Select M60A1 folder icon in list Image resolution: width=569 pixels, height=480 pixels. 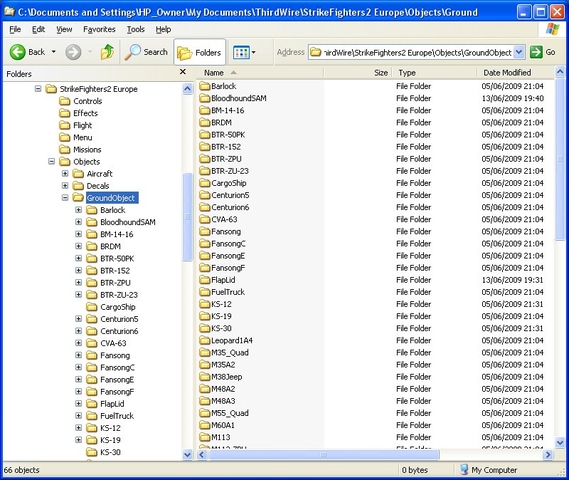point(205,425)
